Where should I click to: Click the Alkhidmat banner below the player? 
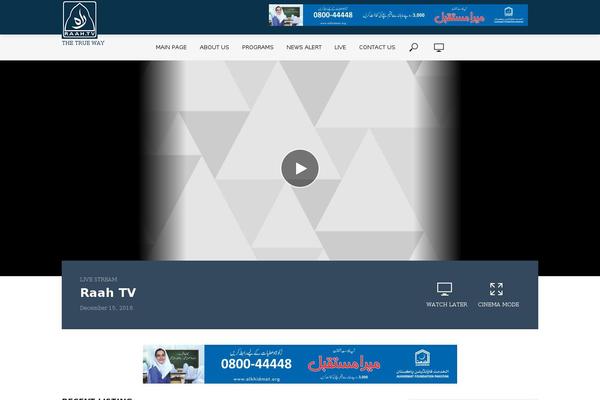pyautogui.click(x=300, y=364)
